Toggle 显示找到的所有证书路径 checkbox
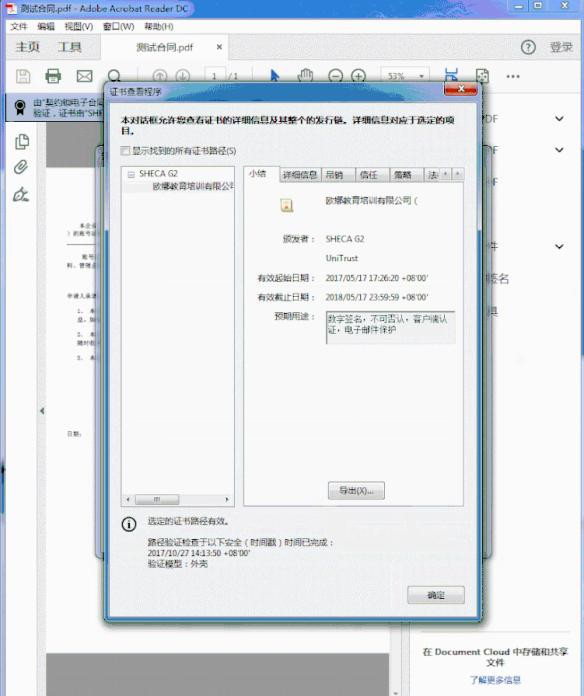The width and height of the screenshot is (584, 696). [x=125, y=151]
